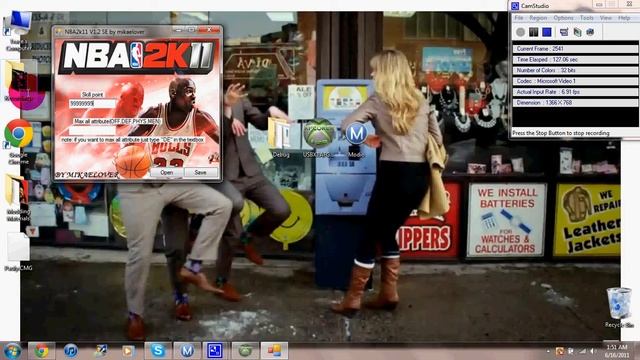Image resolution: width=640 pixels, height=360 pixels.
Task: Open CamStudio Options menu
Action: click(x=563, y=18)
